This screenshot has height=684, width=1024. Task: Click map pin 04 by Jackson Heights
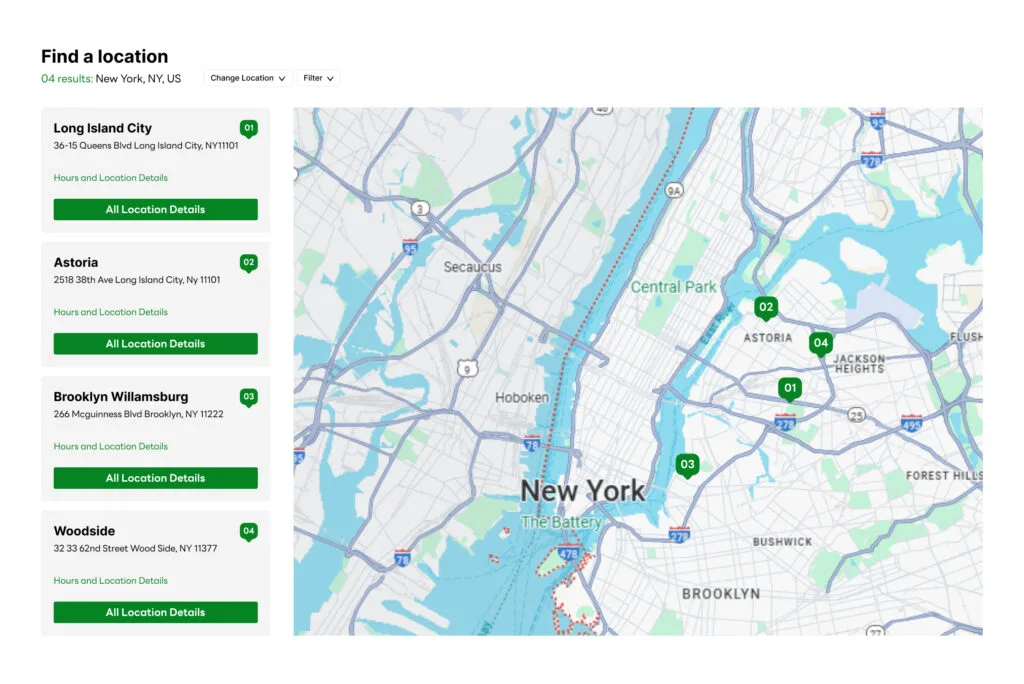[x=821, y=342]
